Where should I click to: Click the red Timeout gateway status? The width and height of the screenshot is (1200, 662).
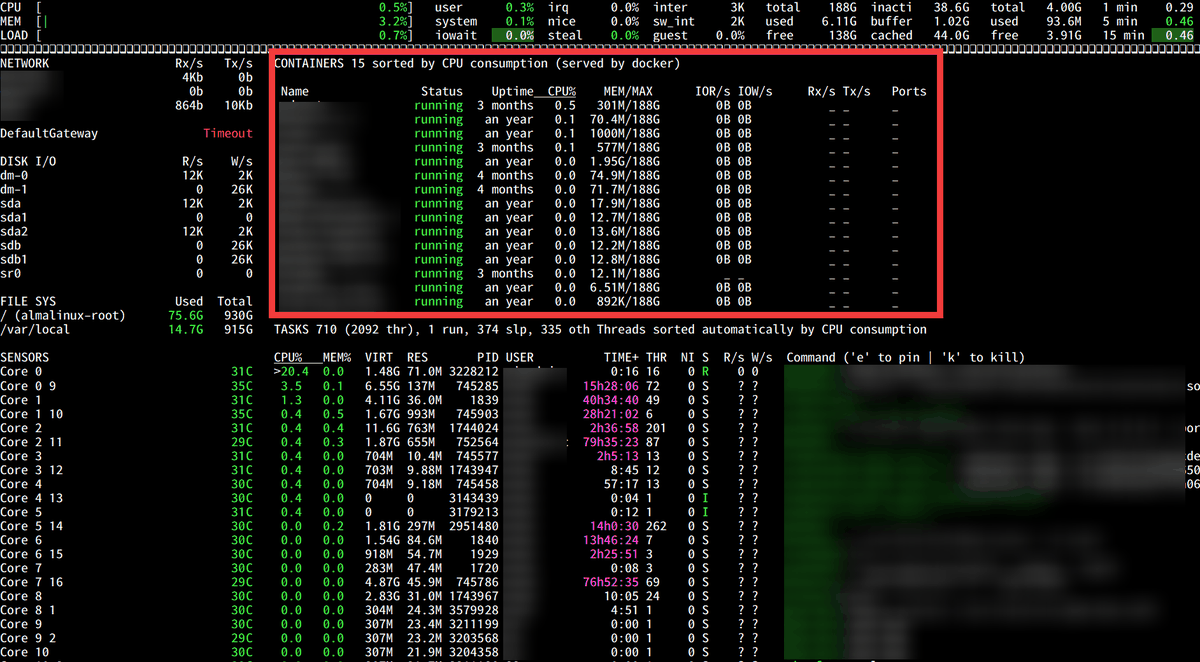228,134
